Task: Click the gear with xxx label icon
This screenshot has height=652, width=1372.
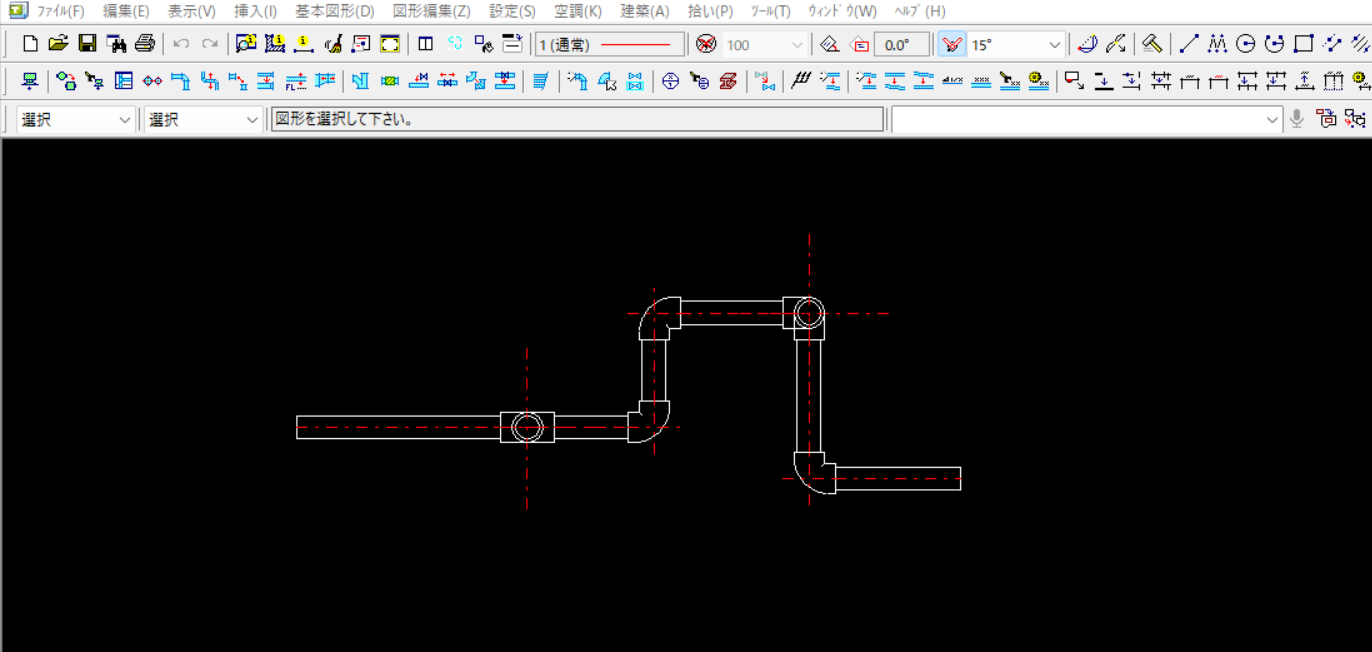Action: pyautogui.click(x=1038, y=81)
